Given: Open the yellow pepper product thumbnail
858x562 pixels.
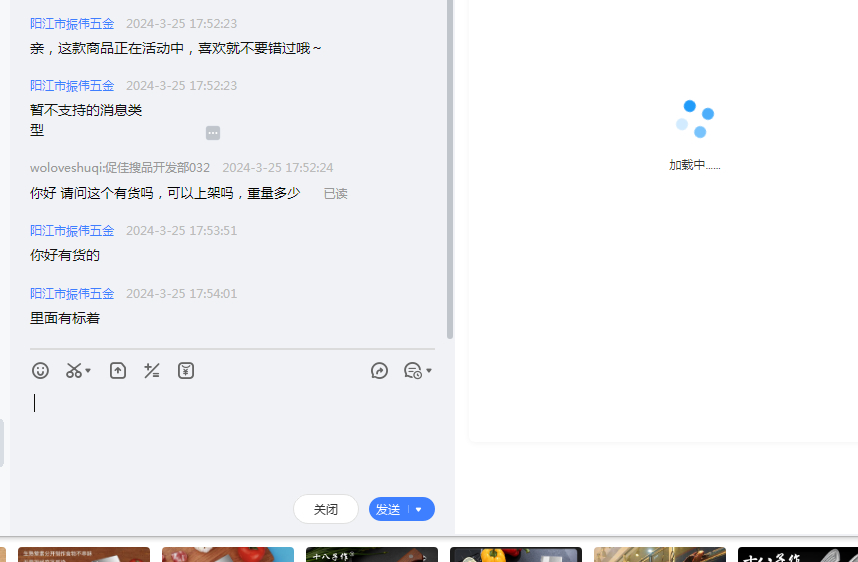Looking at the screenshot, I should [x=516, y=554].
